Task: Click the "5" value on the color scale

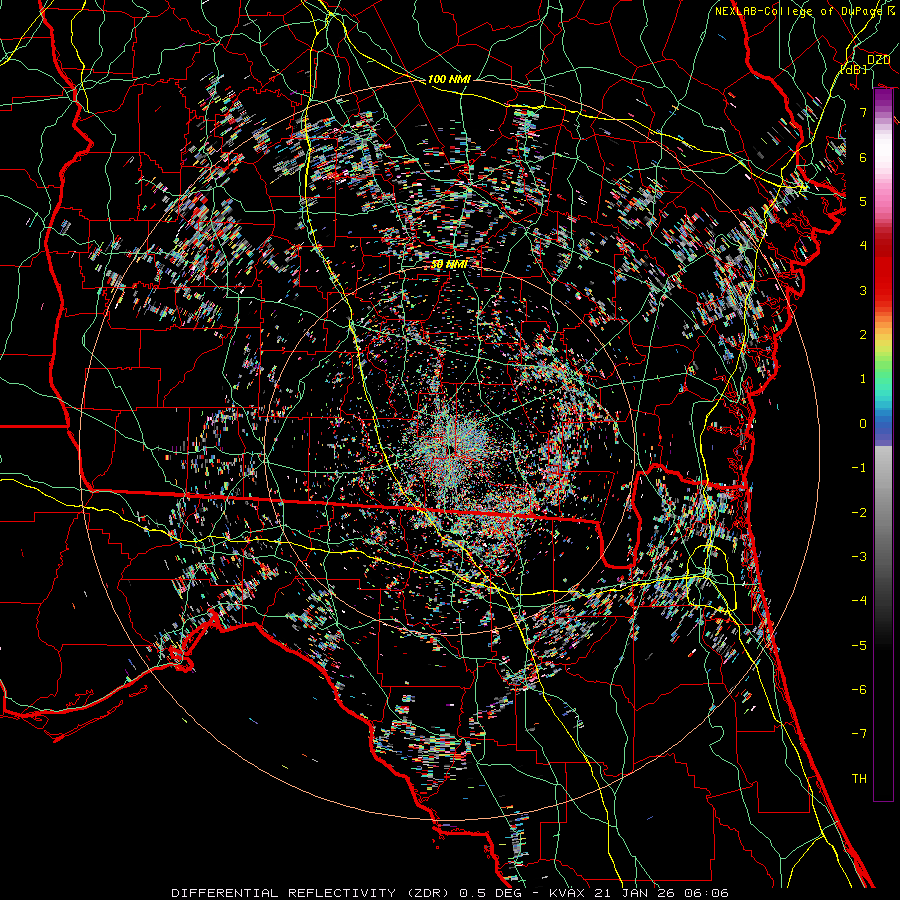Action: (x=863, y=201)
